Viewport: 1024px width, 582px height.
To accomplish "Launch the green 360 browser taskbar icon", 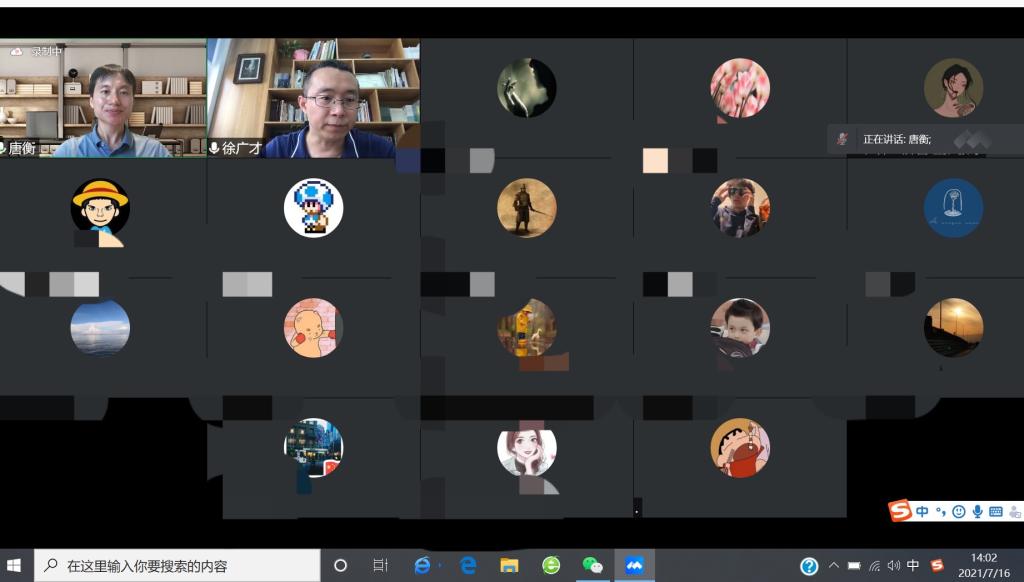I will coord(551,566).
